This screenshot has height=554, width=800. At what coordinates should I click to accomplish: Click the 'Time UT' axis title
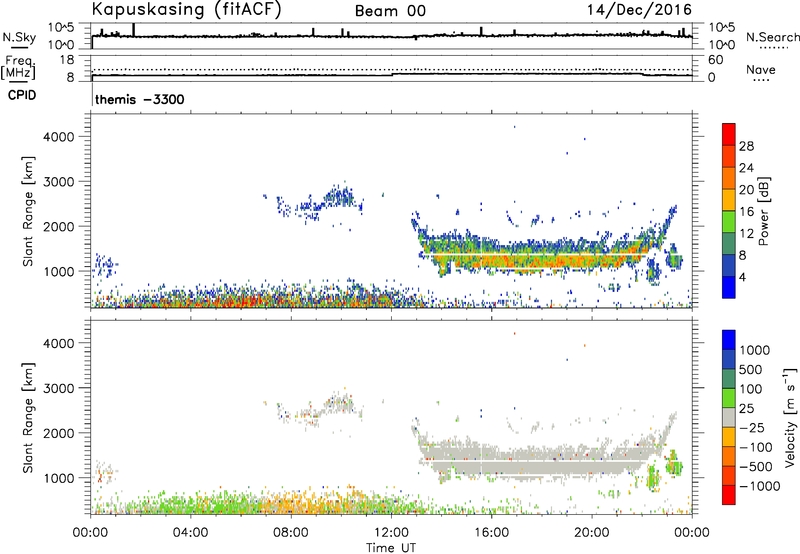(x=391, y=548)
